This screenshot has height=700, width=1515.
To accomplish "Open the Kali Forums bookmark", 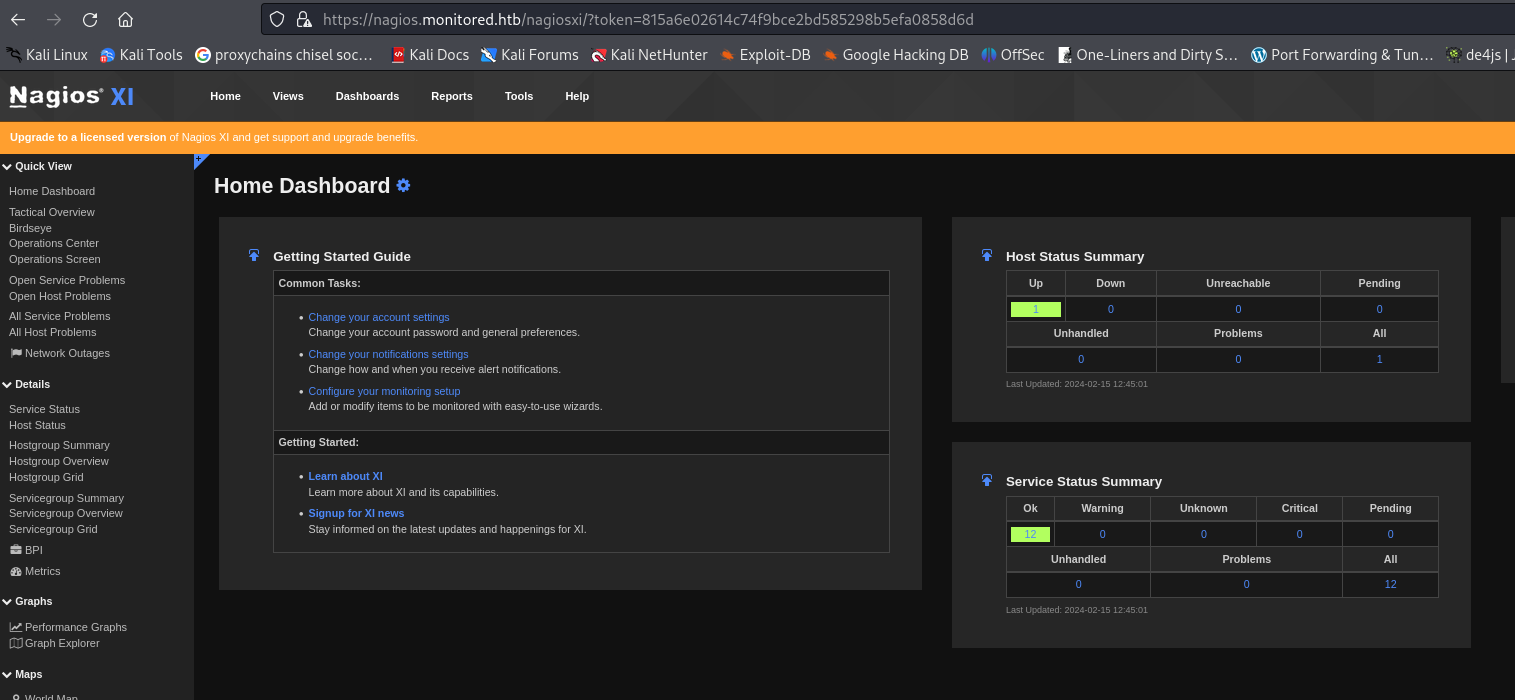I will coord(530,55).
